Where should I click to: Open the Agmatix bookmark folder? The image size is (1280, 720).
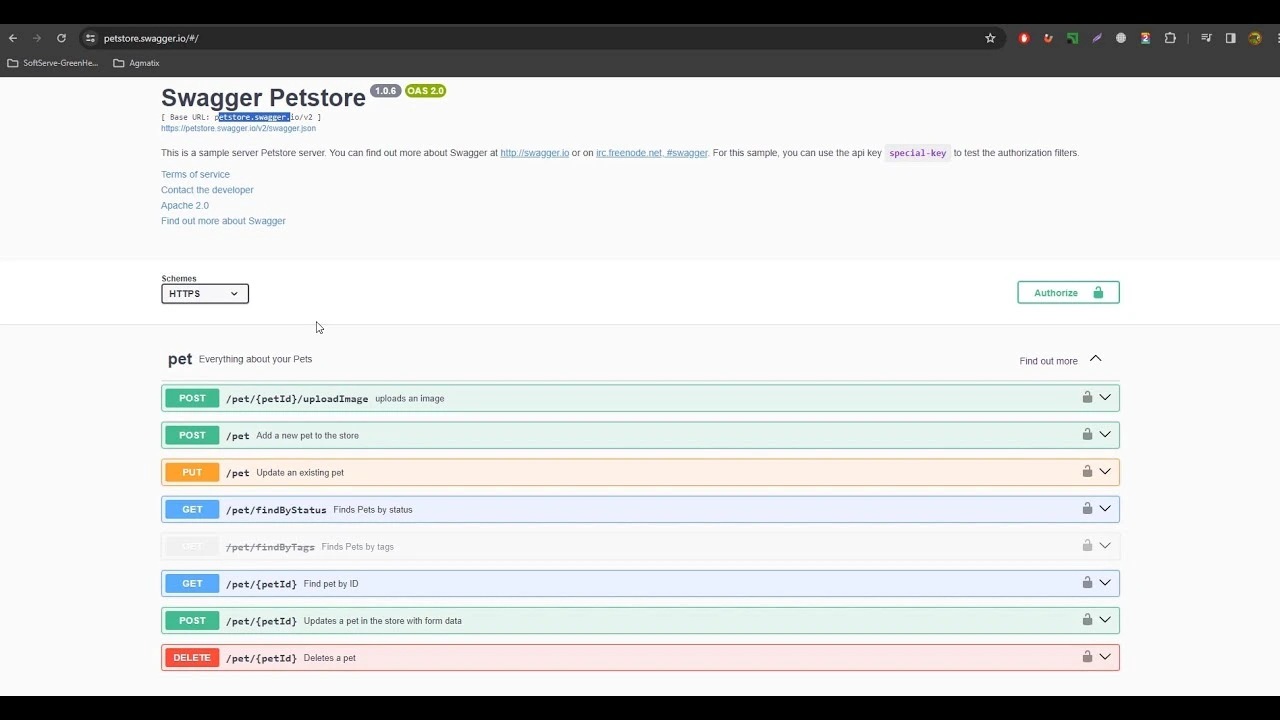[x=136, y=63]
